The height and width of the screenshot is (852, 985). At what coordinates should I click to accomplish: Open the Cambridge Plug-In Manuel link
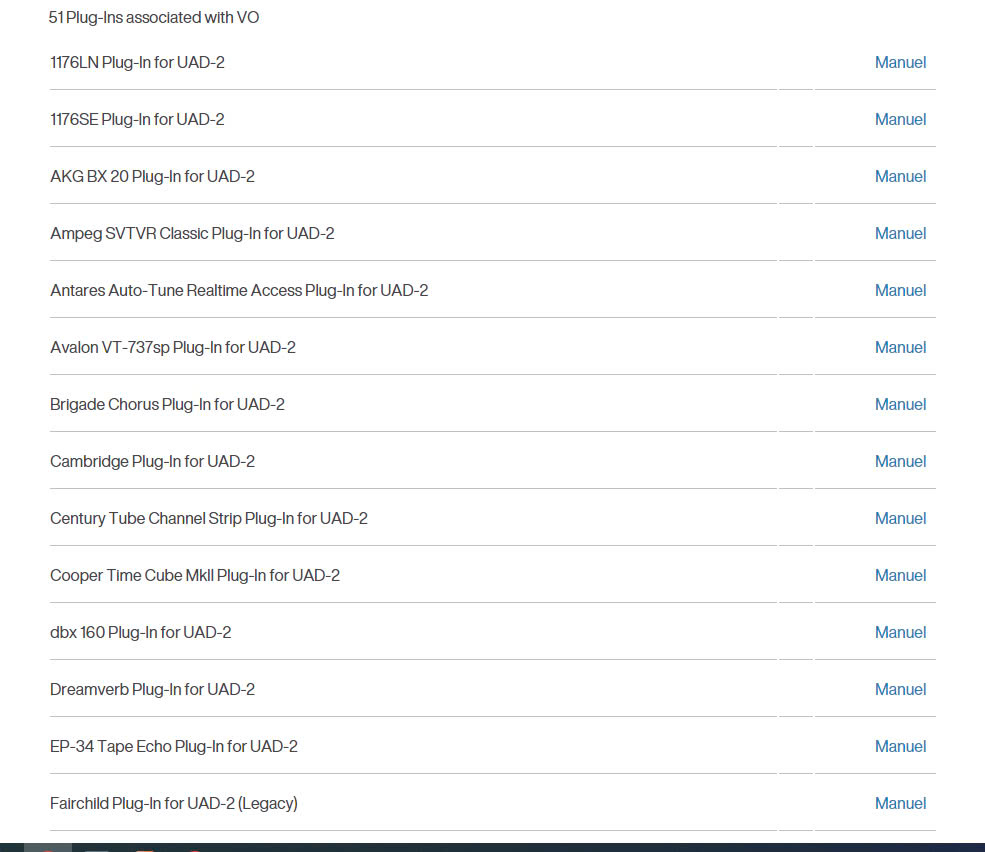pyautogui.click(x=900, y=461)
